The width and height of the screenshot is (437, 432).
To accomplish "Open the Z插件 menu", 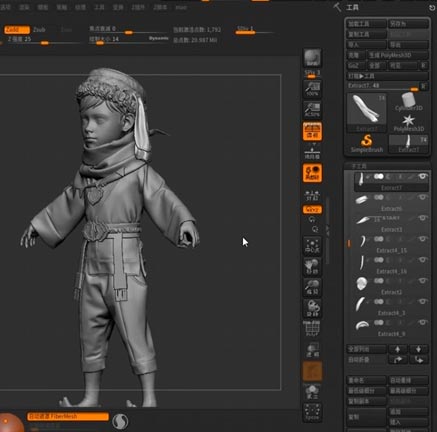I will [x=138, y=7].
